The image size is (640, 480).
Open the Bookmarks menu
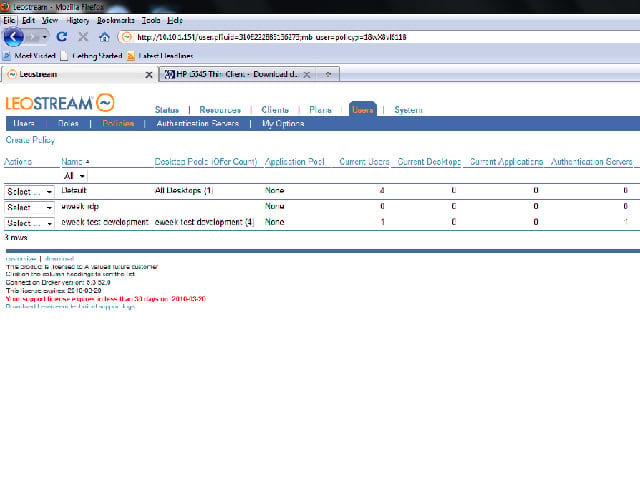pos(116,20)
